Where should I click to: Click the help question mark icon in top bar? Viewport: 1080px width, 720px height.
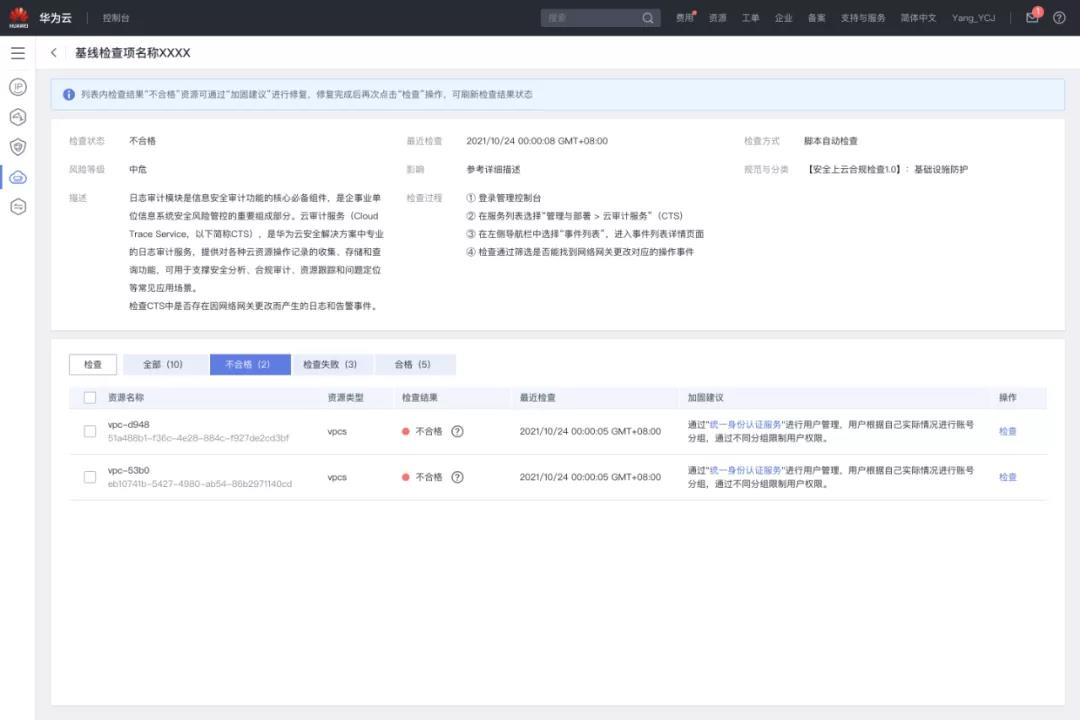(1062, 17)
